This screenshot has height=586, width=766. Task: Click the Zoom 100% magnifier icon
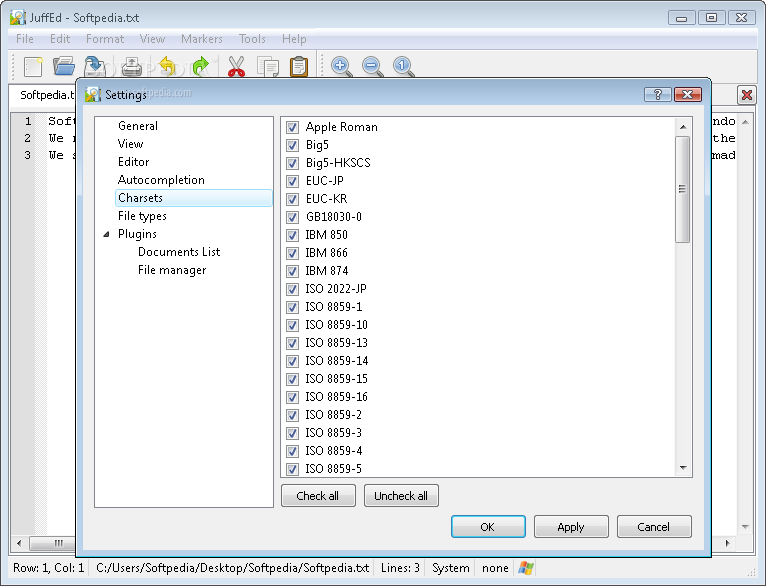[x=404, y=66]
